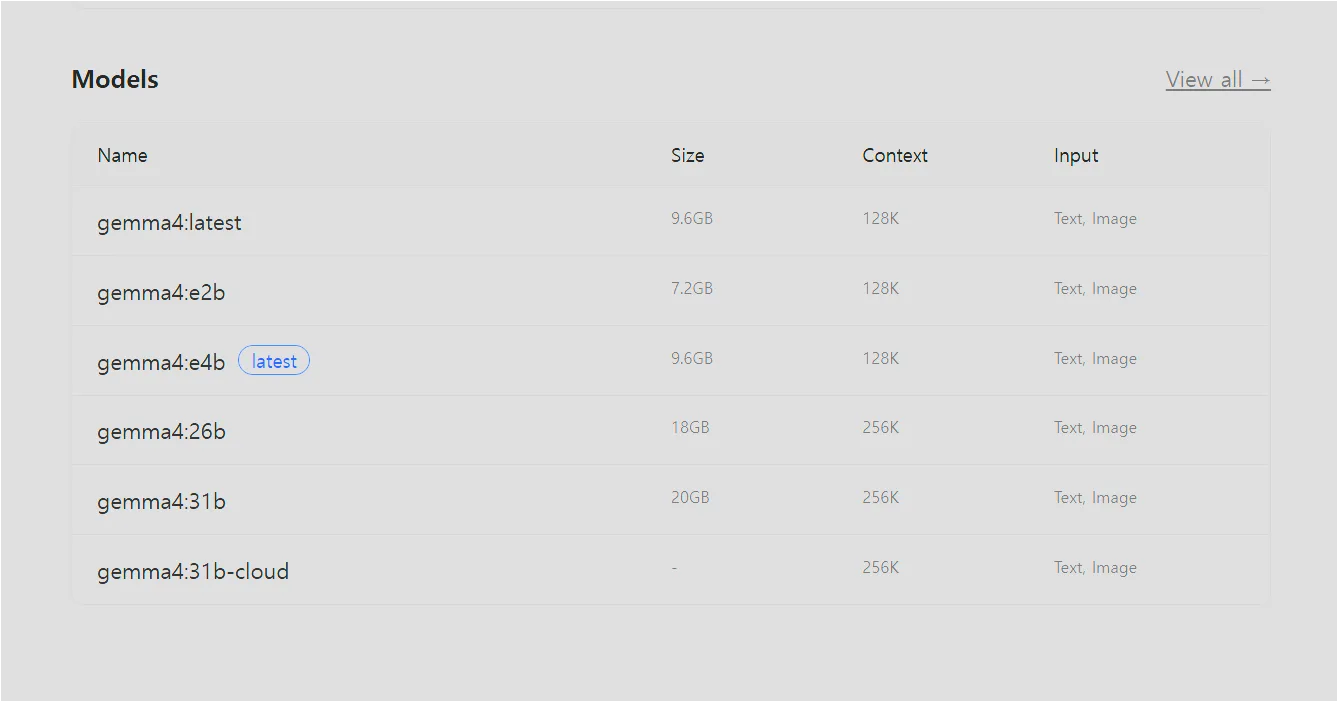Click the Models section heading
Screen dimensions: 1338x702
[115, 80]
